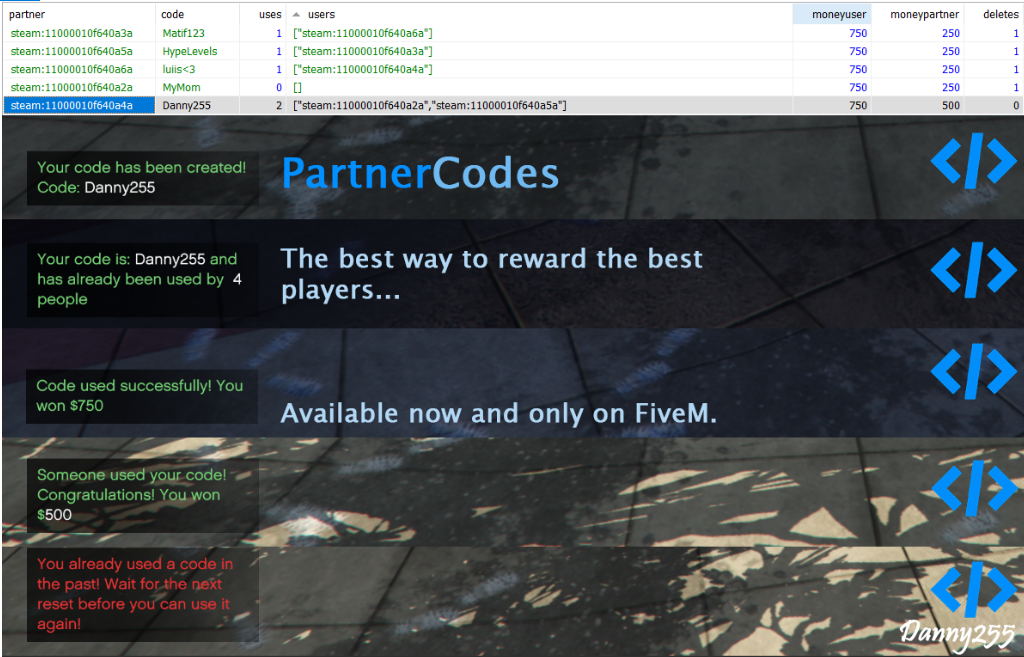Click code icon in red 'already used' banner

973,589
